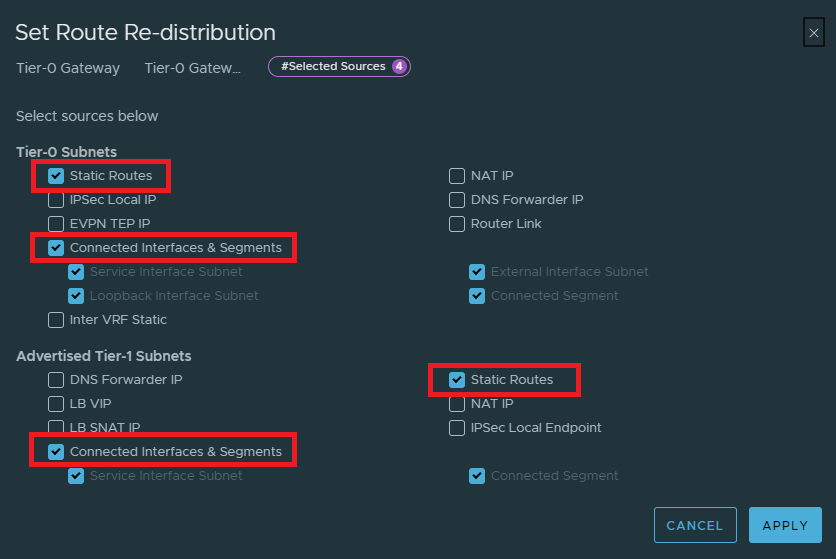Check the Tier-0 NAT IP option
Viewport: 836px width, 559px height.
(x=457, y=176)
